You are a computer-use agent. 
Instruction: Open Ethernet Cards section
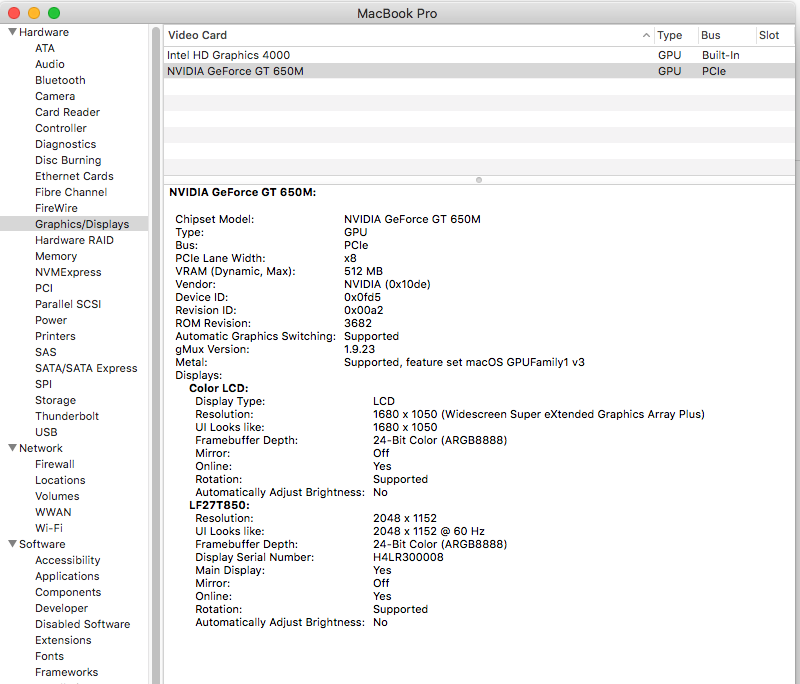[74, 176]
